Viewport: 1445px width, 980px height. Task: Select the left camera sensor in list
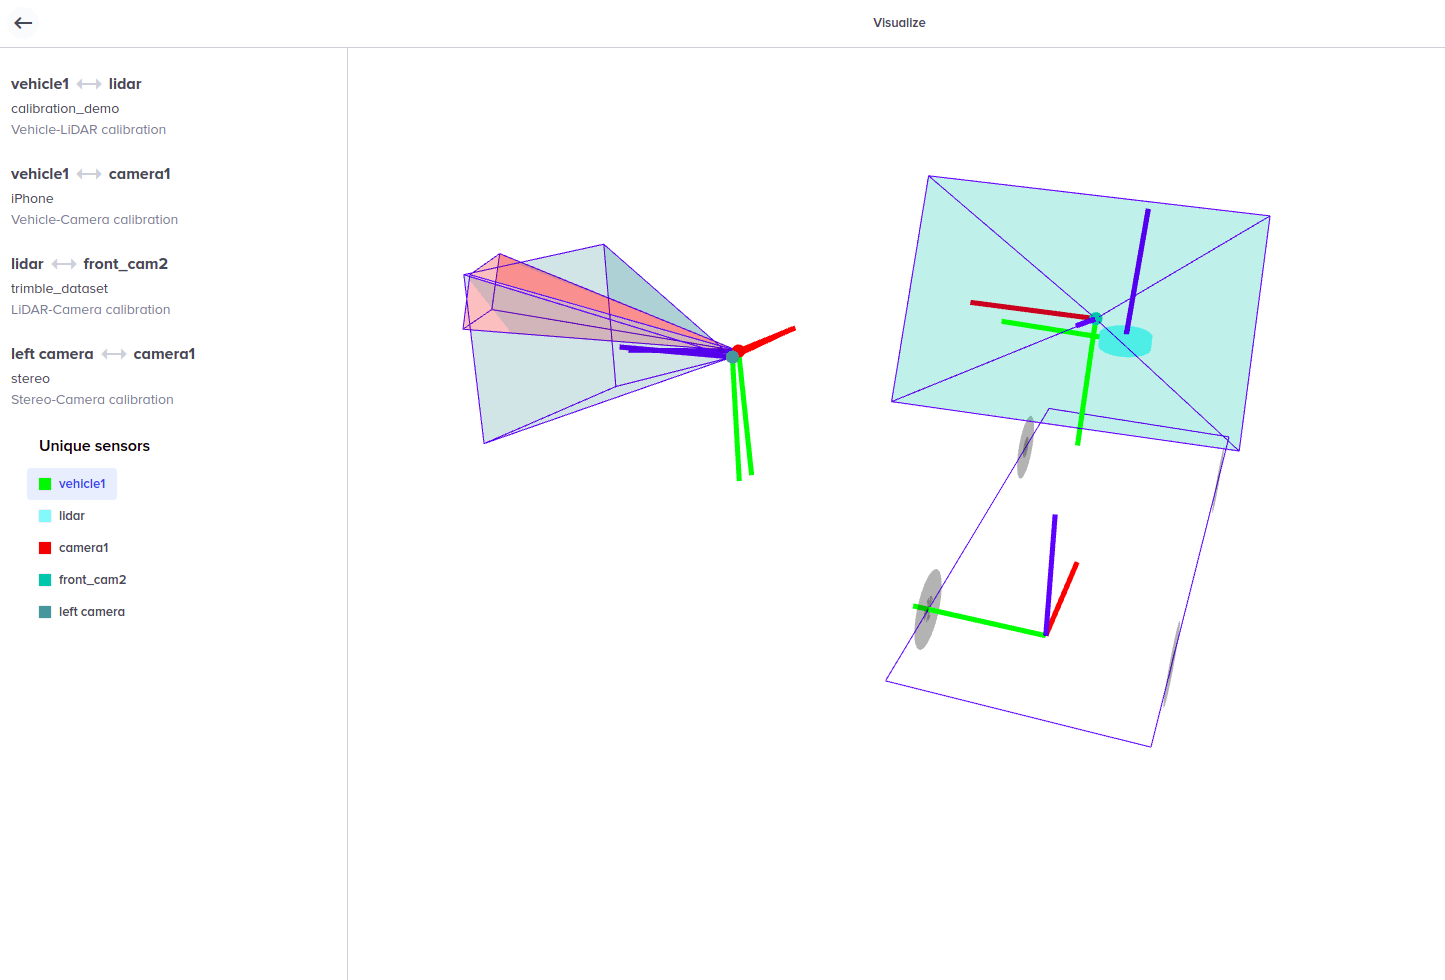tap(82, 612)
